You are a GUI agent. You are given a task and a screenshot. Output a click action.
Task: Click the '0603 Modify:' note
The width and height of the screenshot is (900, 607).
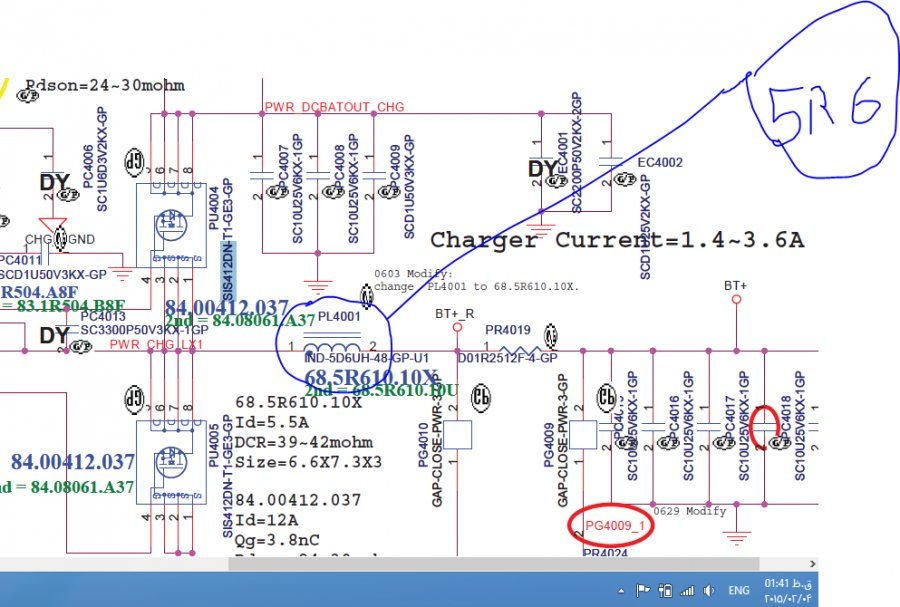pyautogui.click(x=413, y=274)
